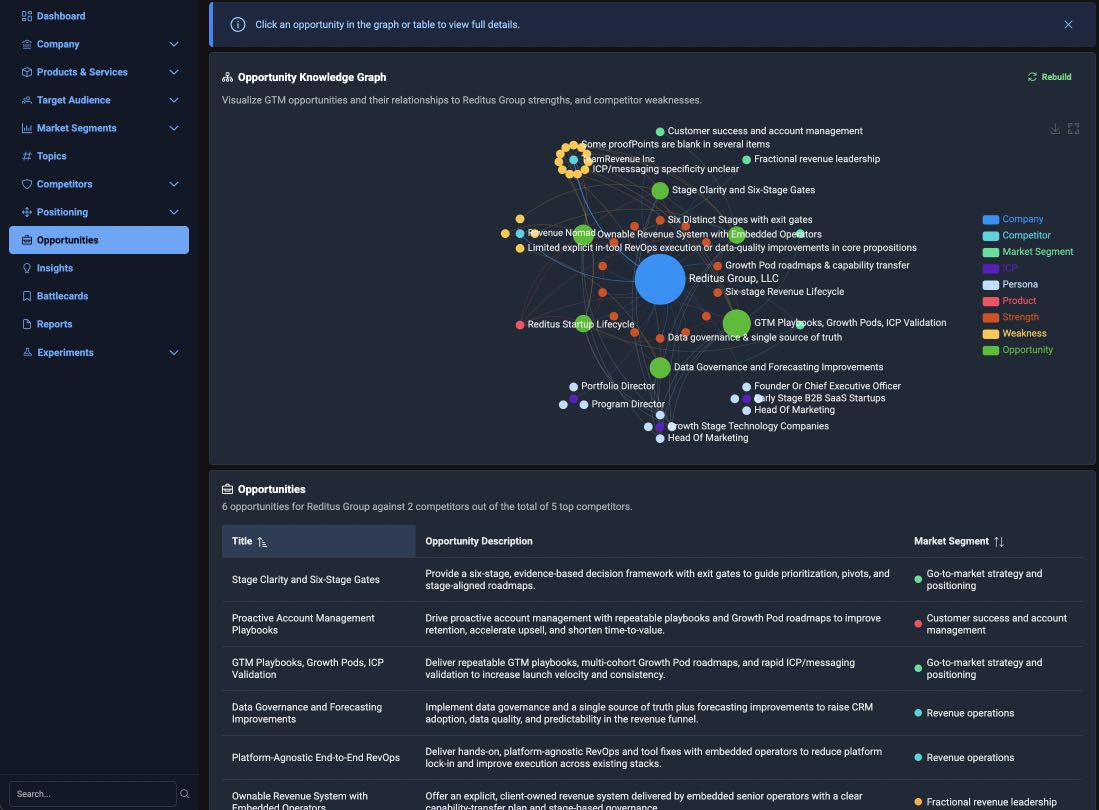Open Platform-Agnostic End-to-End RevOps row

coord(652,757)
